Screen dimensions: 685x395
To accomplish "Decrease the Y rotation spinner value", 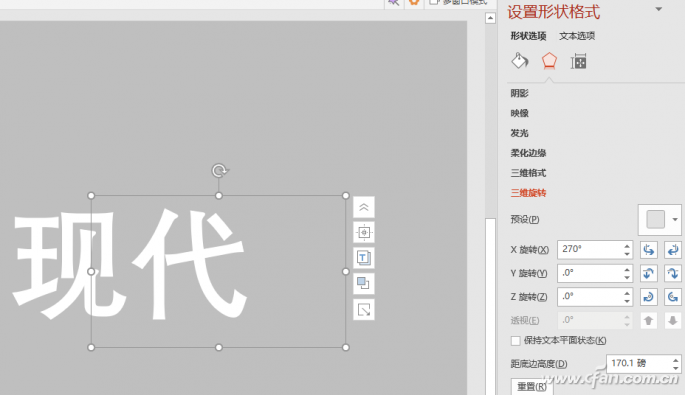I will (627, 277).
